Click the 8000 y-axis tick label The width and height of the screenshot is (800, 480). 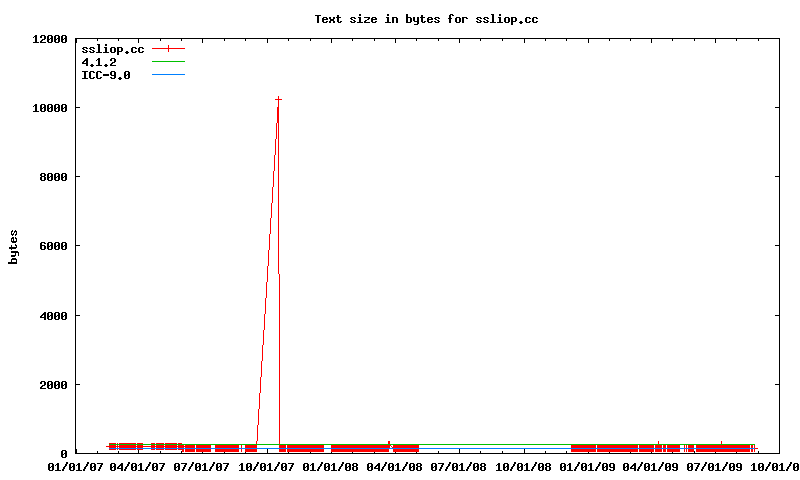tap(50, 177)
